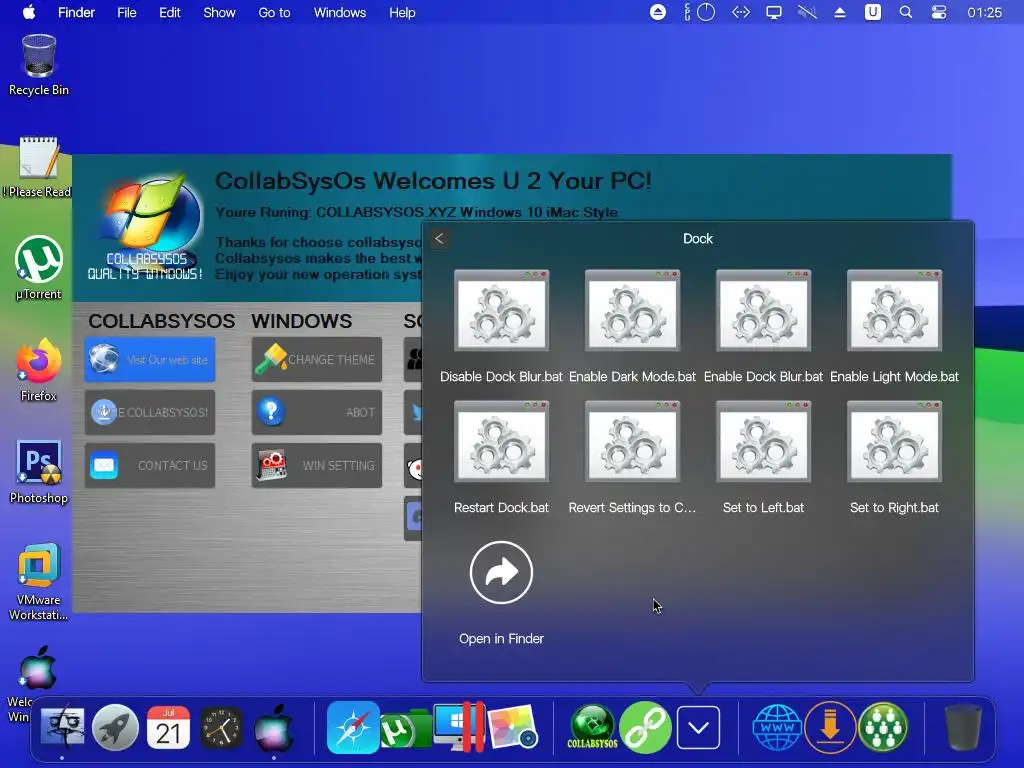Open the File menu

(127, 12)
